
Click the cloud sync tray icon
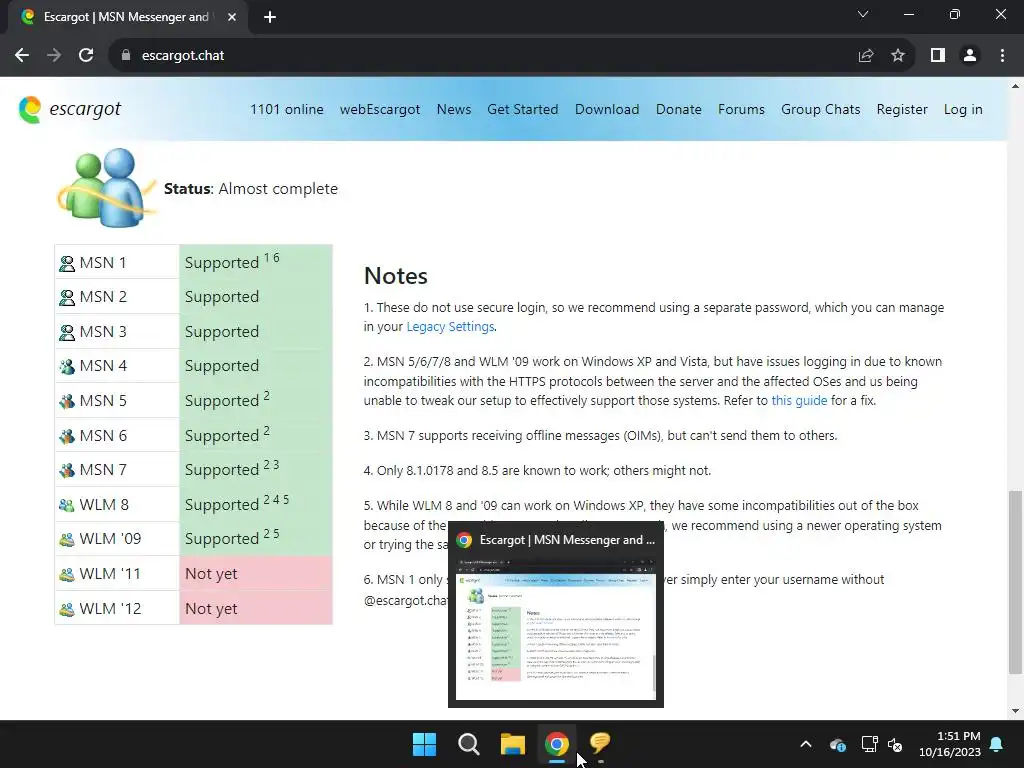(x=838, y=744)
